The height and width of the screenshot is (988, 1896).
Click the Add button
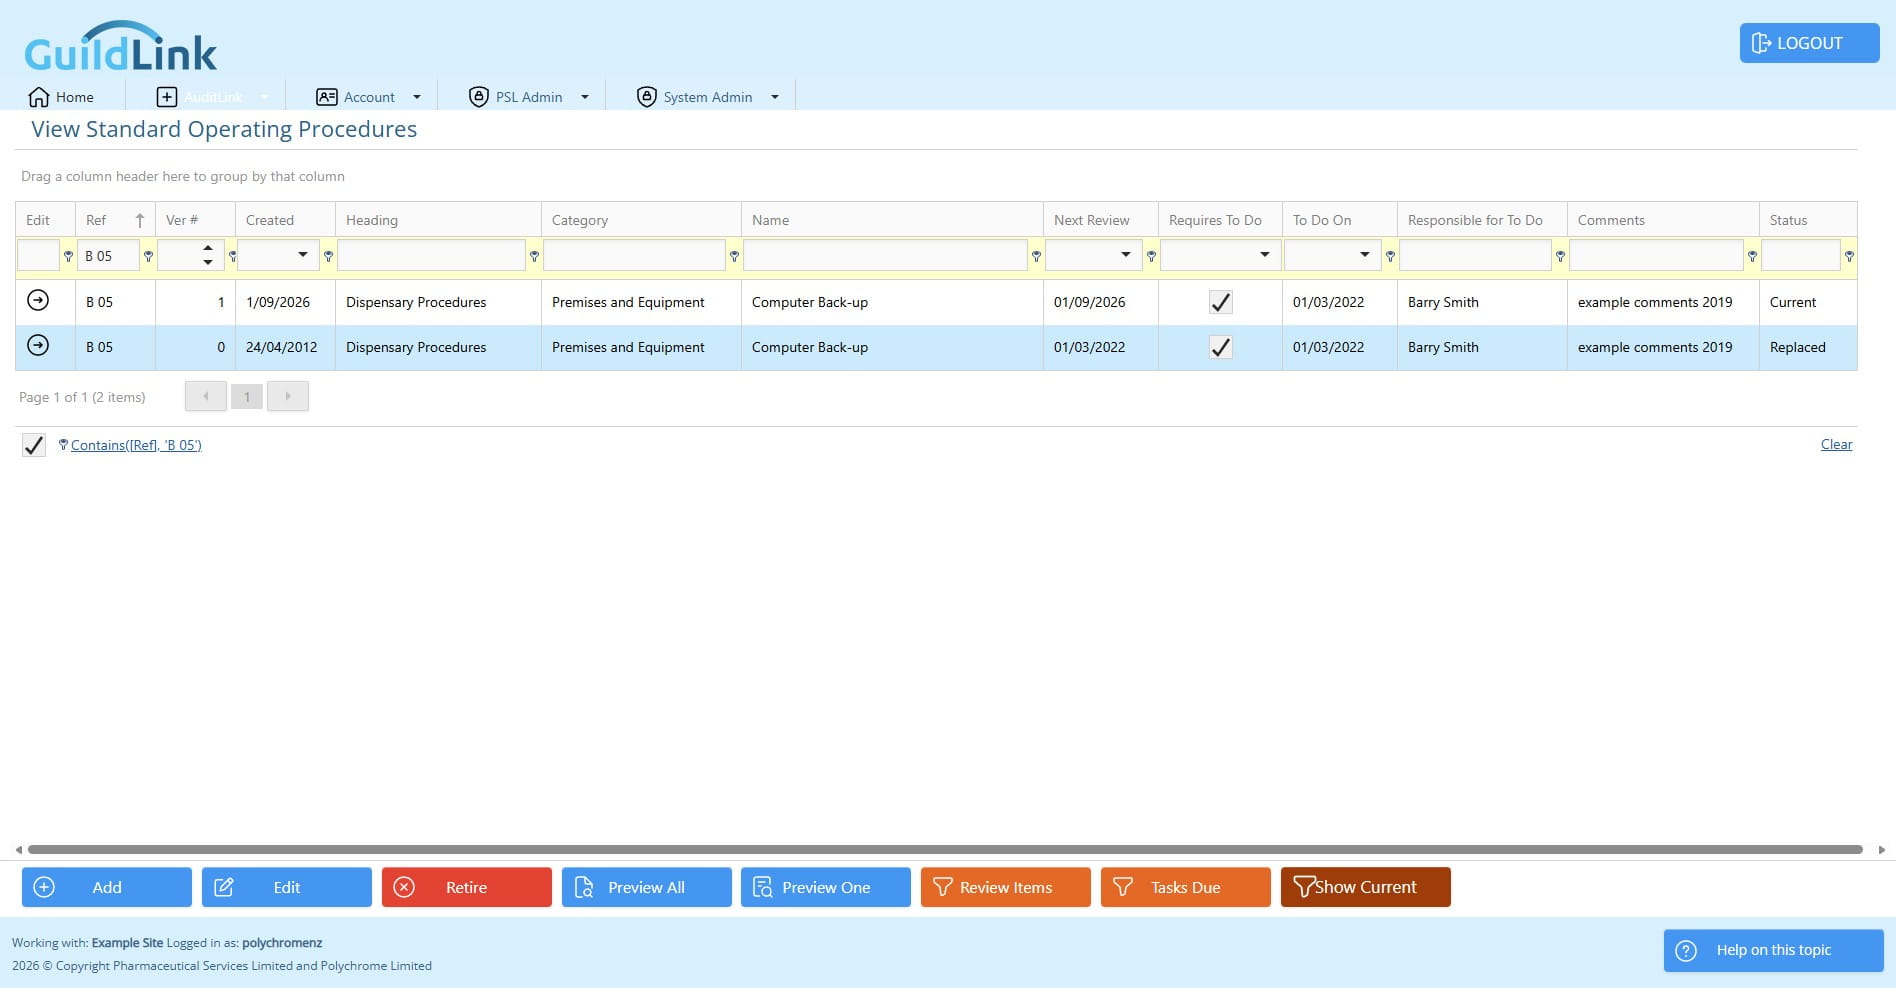tap(107, 887)
